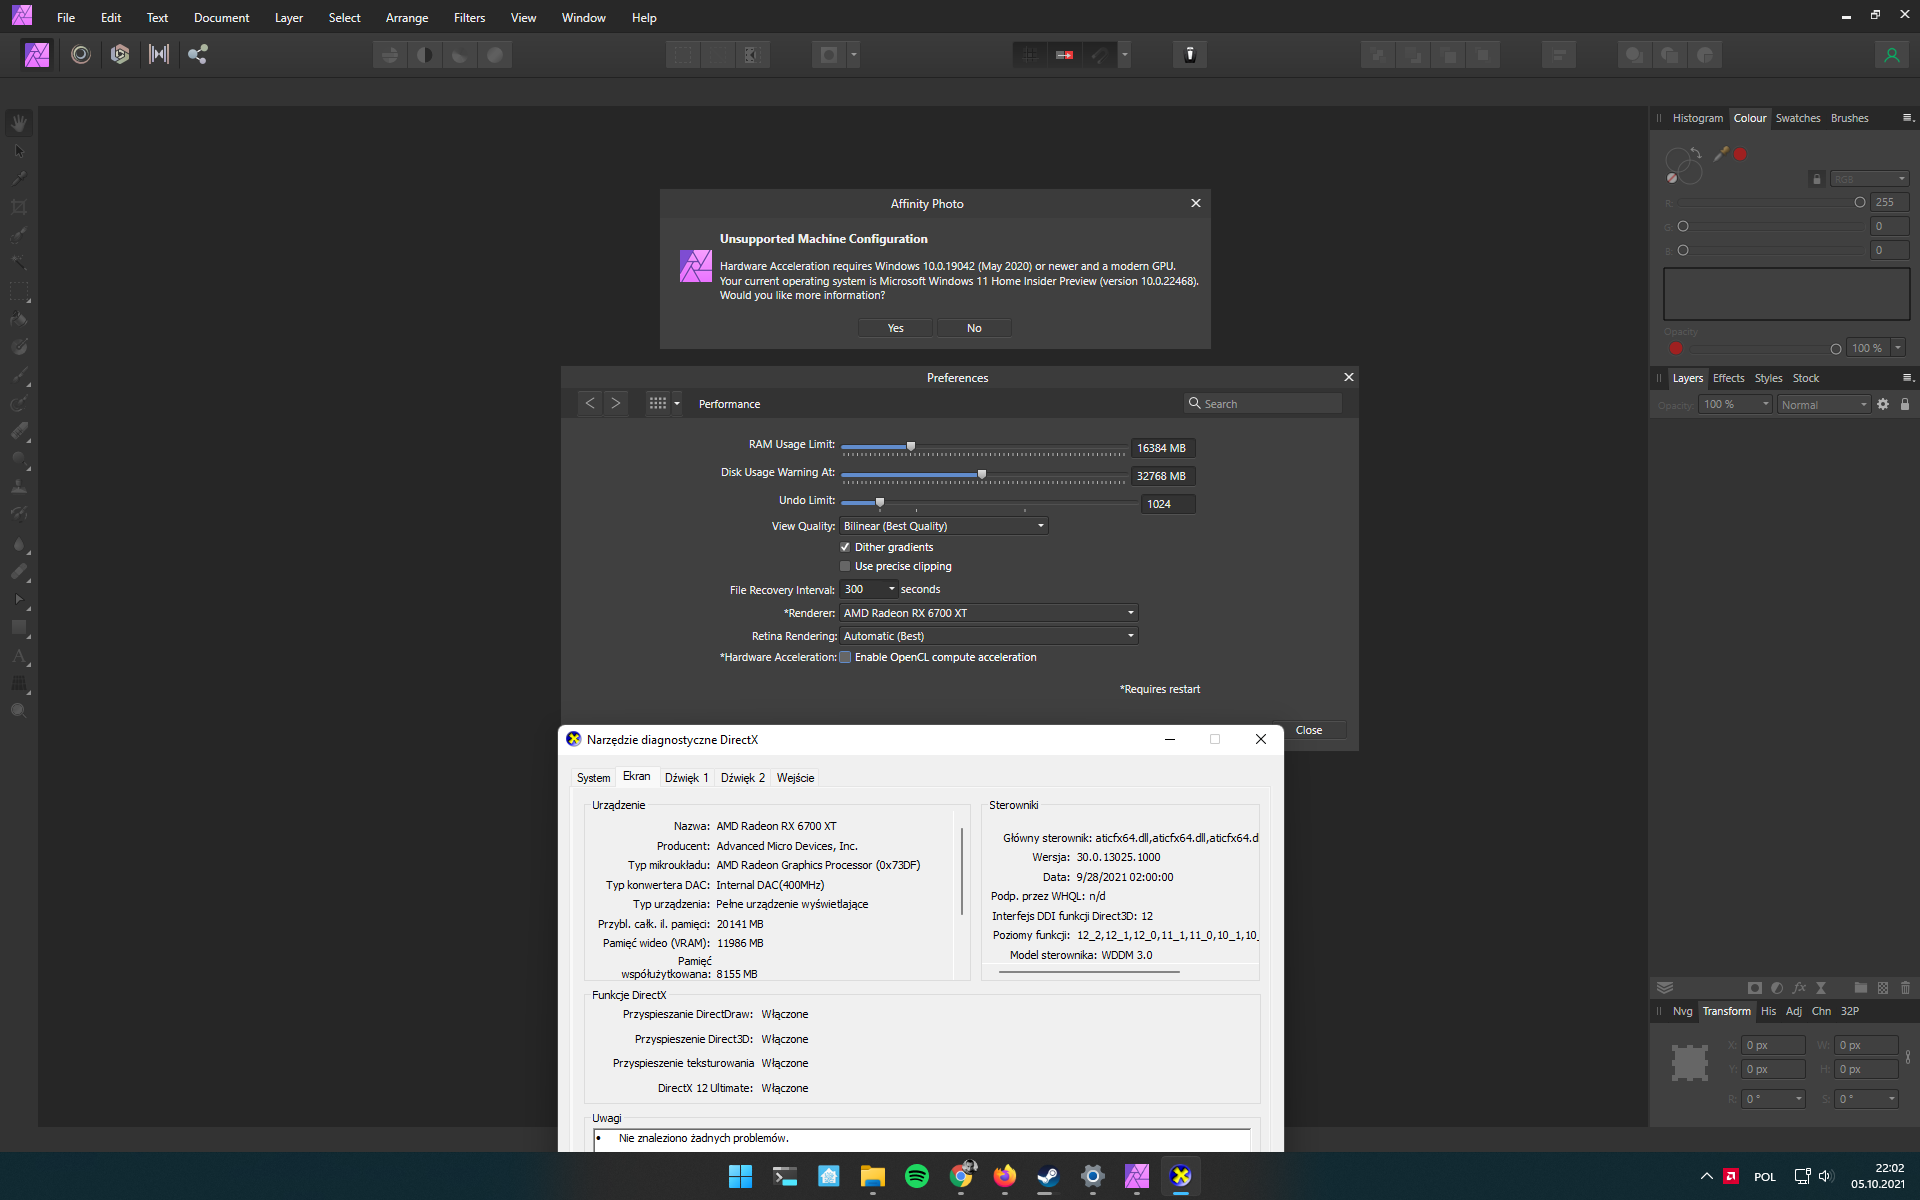The image size is (1920, 1200).
Task: Select the Text tool in tools panel
Action: click(19, 656)
